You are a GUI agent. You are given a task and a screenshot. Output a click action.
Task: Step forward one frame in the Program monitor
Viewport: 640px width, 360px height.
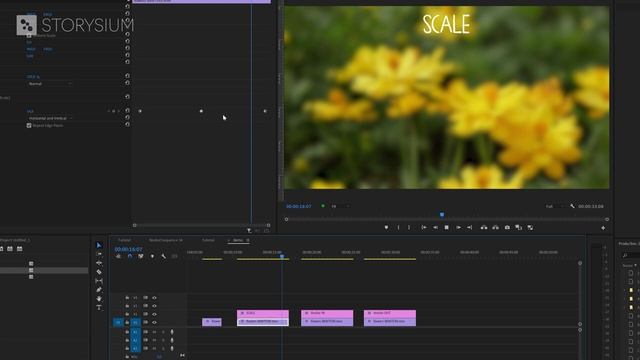pos(458,227)
